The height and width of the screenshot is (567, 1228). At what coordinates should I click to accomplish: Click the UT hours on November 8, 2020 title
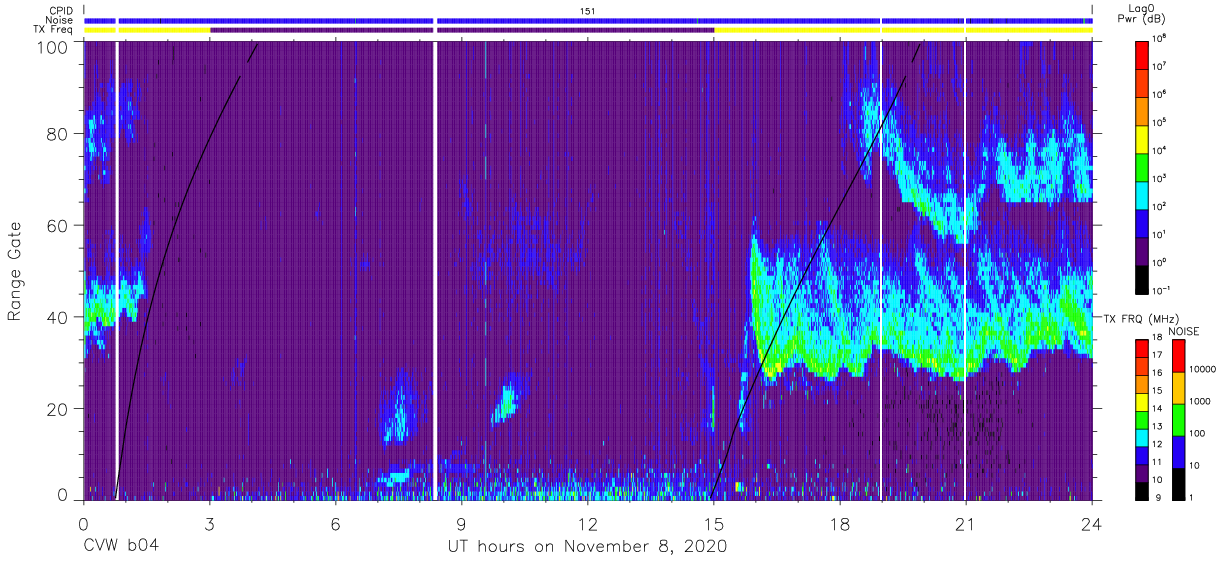[586, 547]
